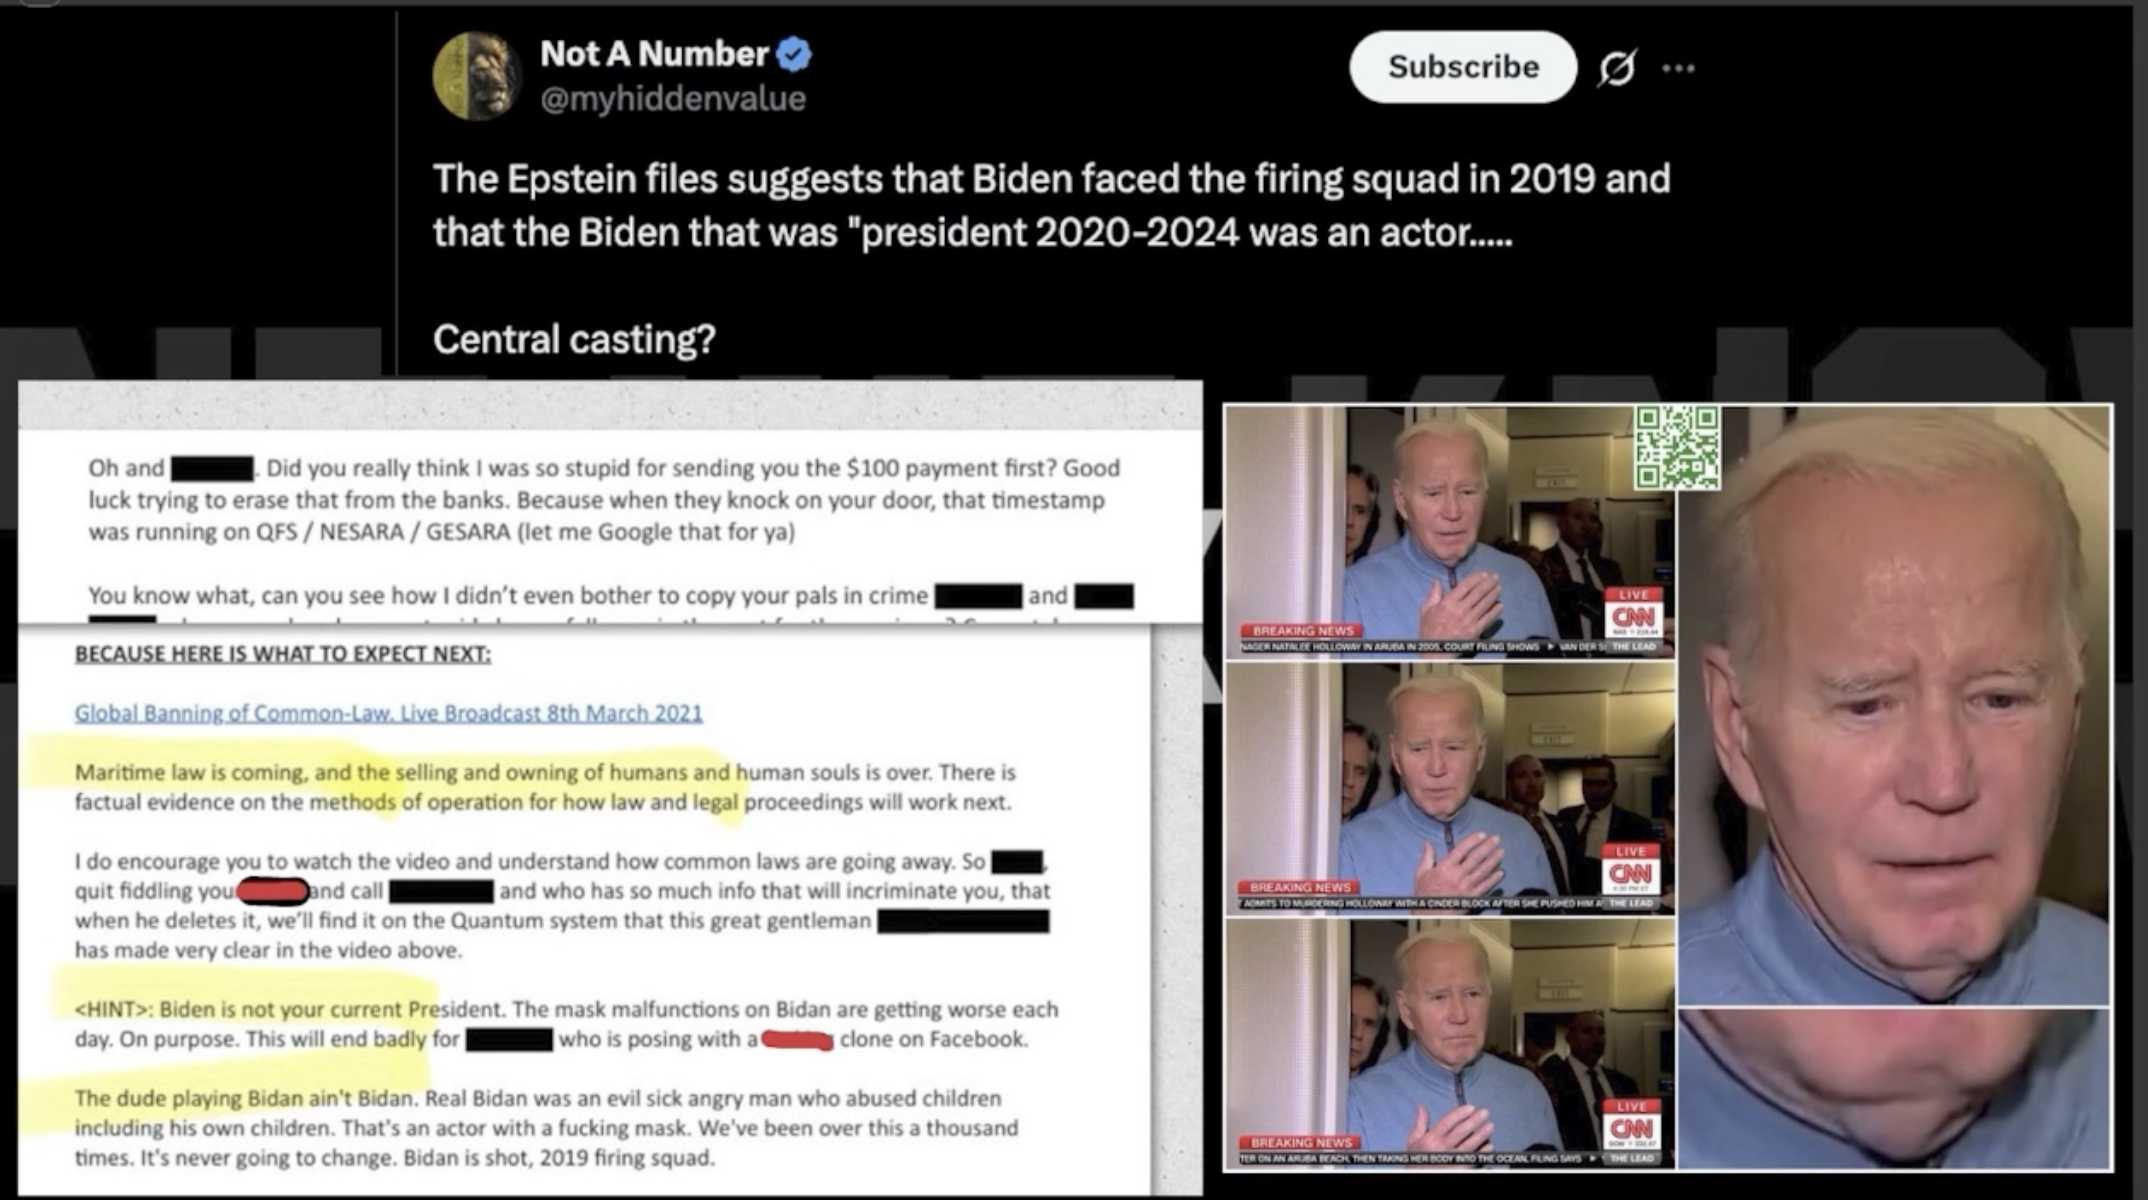Click the CNN logo in bottom thumbnail
Viewport: 2148px width, 1200px height.
pos(1632,1129)
